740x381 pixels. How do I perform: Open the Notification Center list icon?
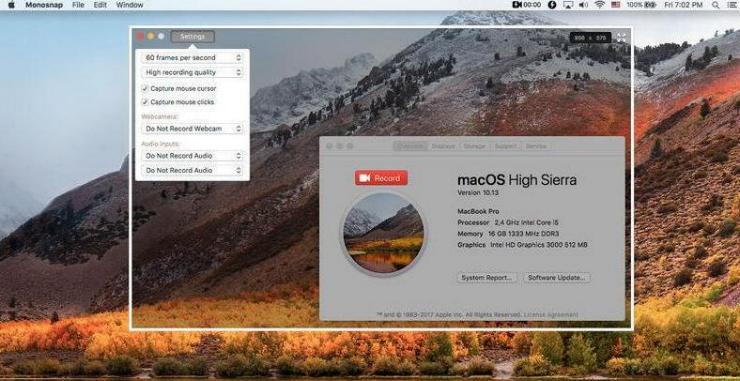tap(731, 5)
